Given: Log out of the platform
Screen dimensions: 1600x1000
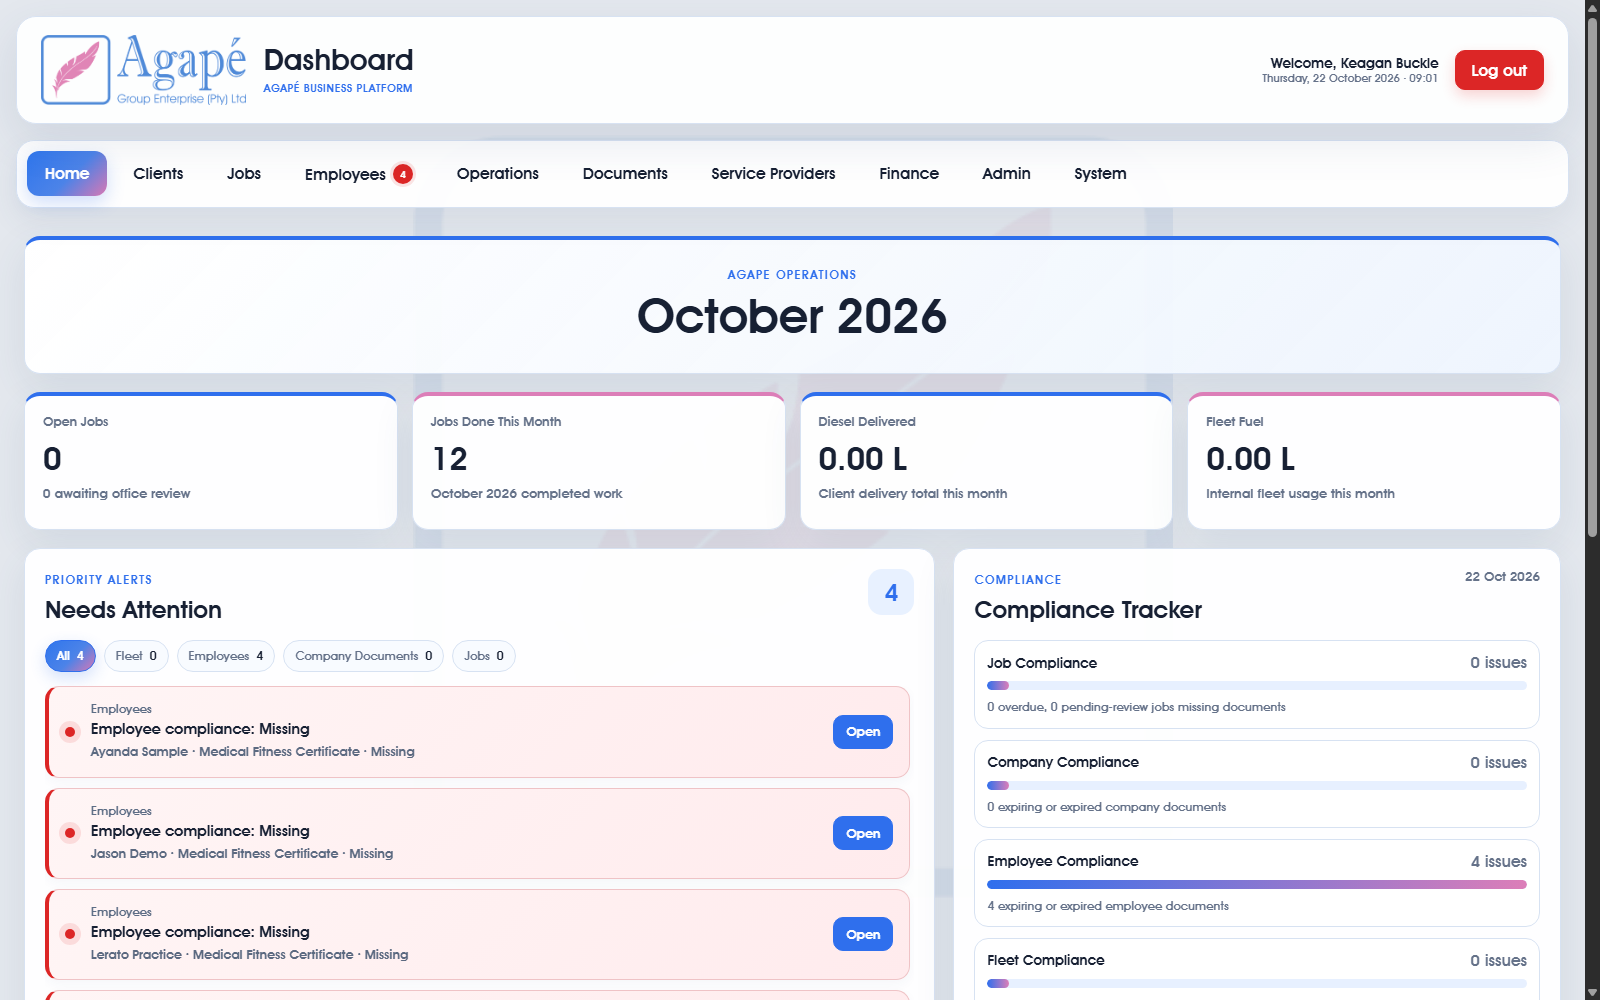Looking at the screenshot, I should [1499, 70].
